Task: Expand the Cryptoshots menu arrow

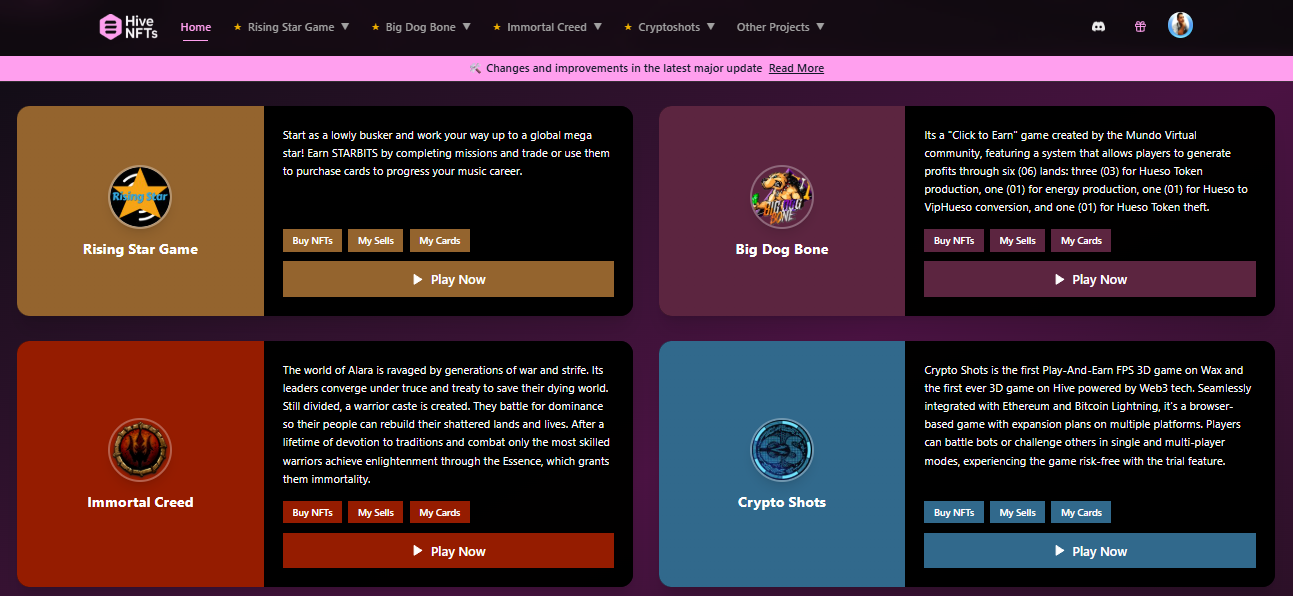Action: coord(712,27)
